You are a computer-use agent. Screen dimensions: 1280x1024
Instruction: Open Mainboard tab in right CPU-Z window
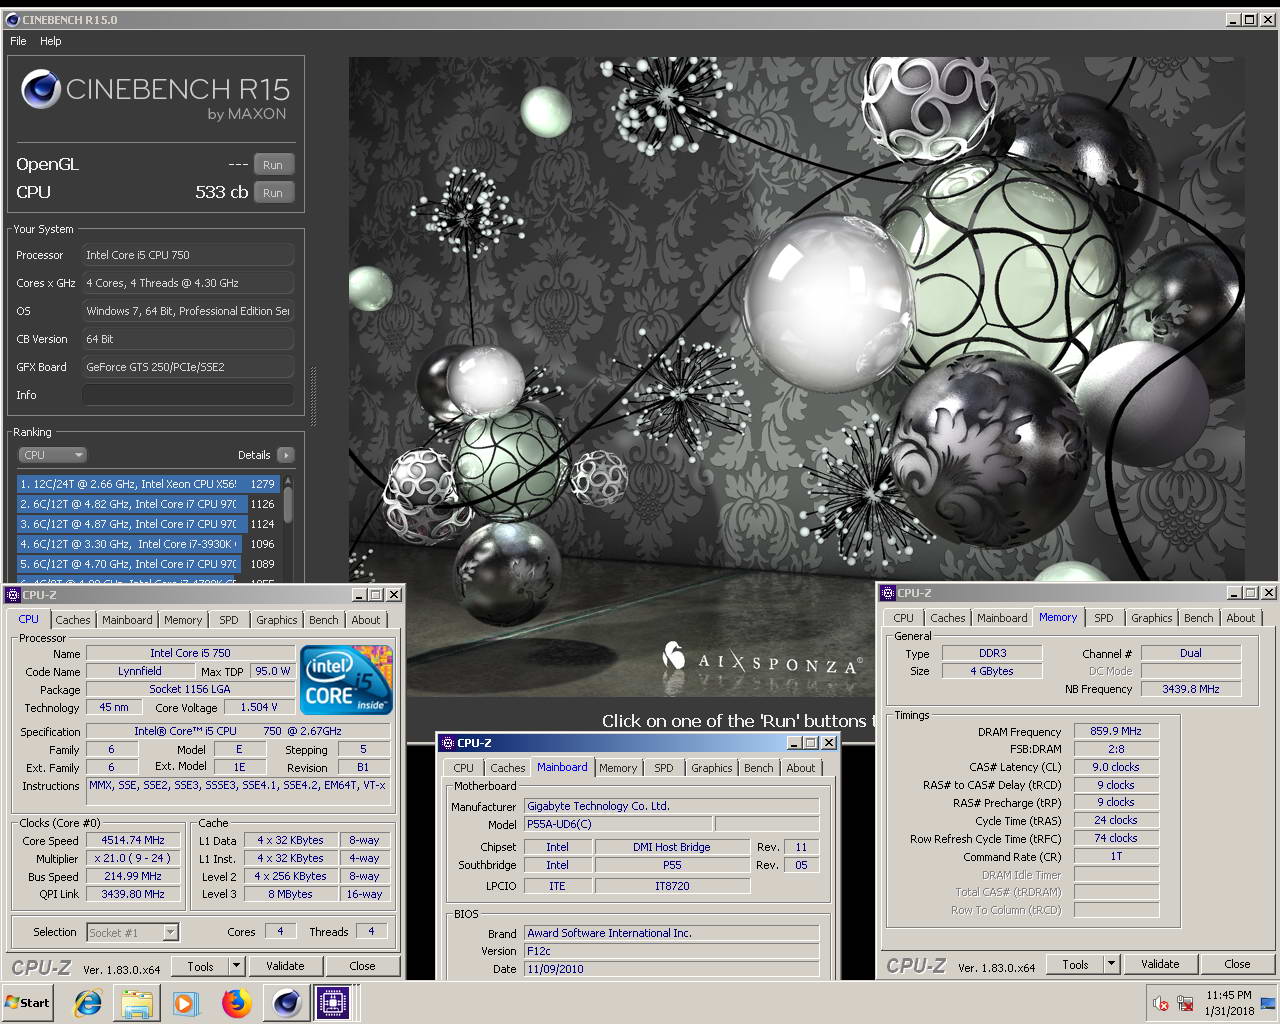1002,618
